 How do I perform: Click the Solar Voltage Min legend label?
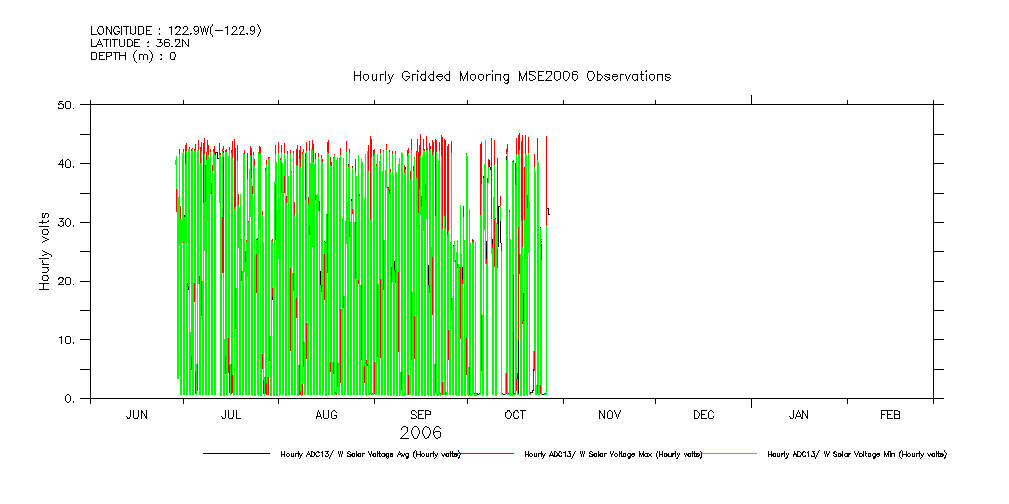pyautogui.click(x=856, y=455)
